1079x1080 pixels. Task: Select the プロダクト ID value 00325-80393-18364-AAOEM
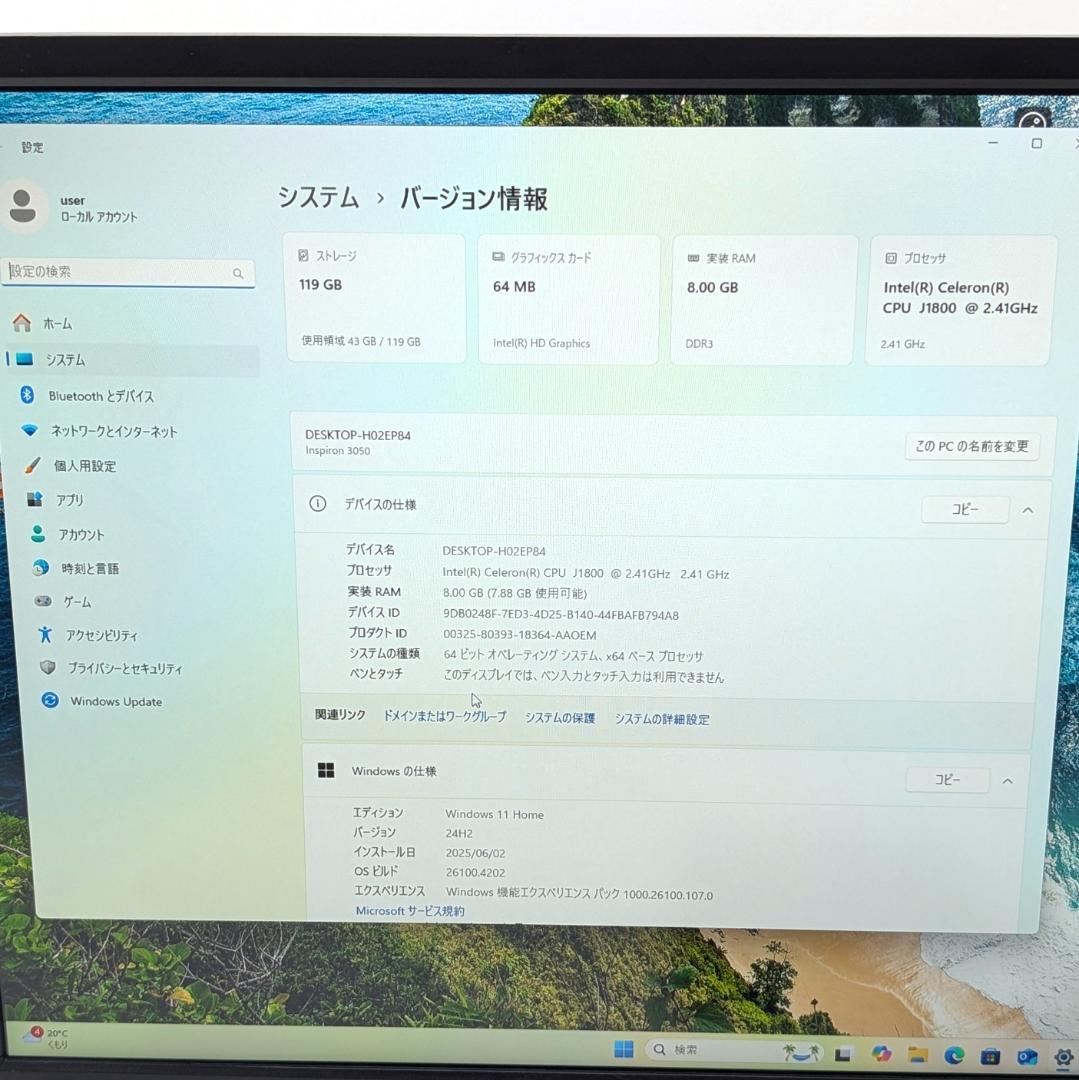[520, 635]
